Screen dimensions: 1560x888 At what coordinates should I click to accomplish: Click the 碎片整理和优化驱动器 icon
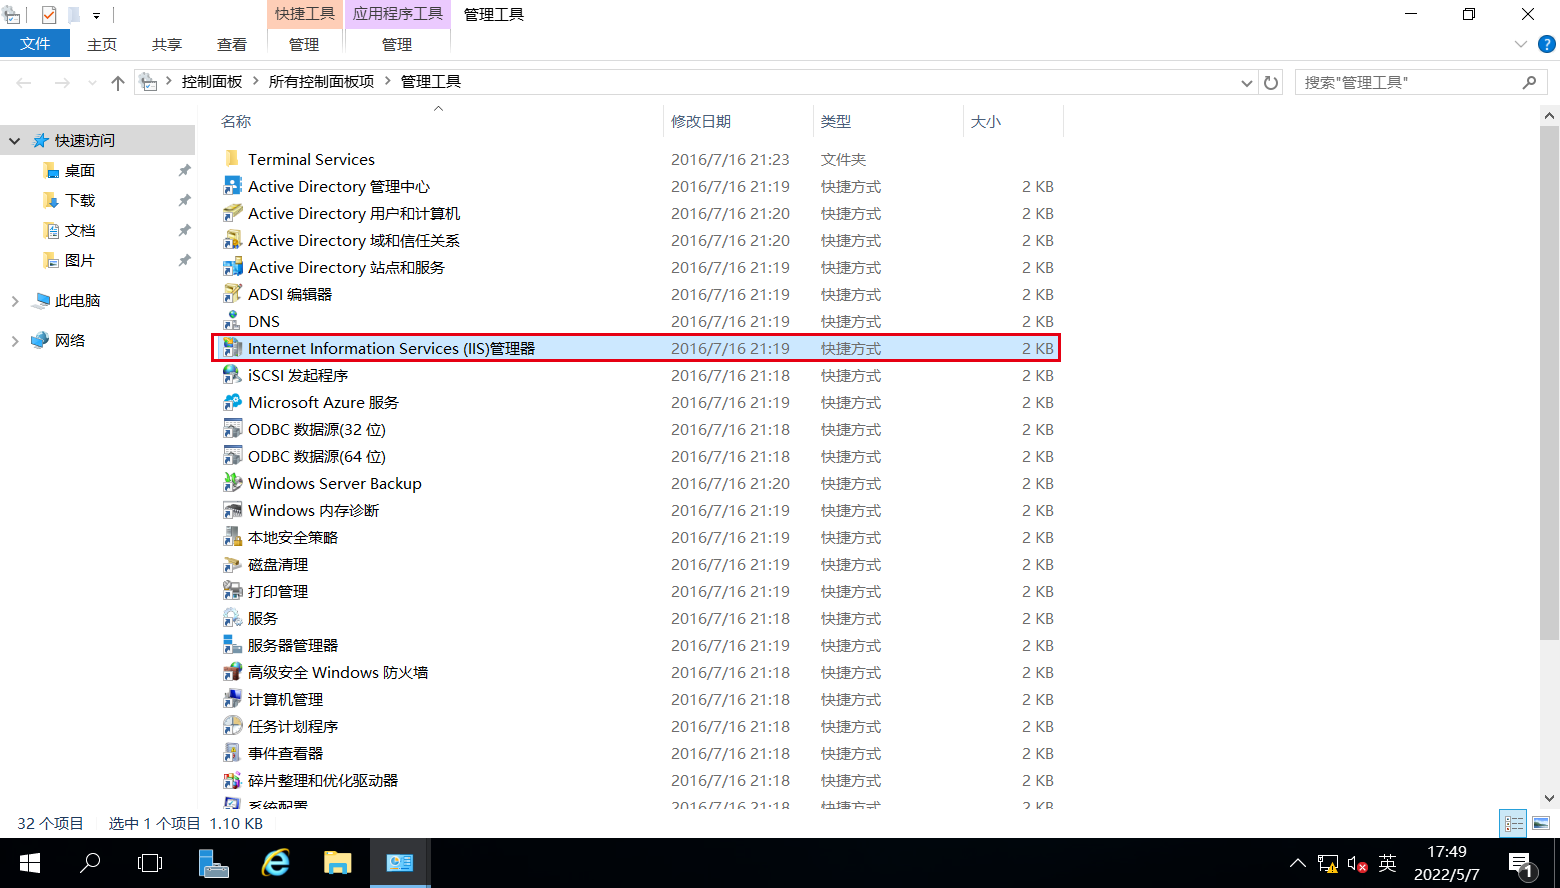232,780
